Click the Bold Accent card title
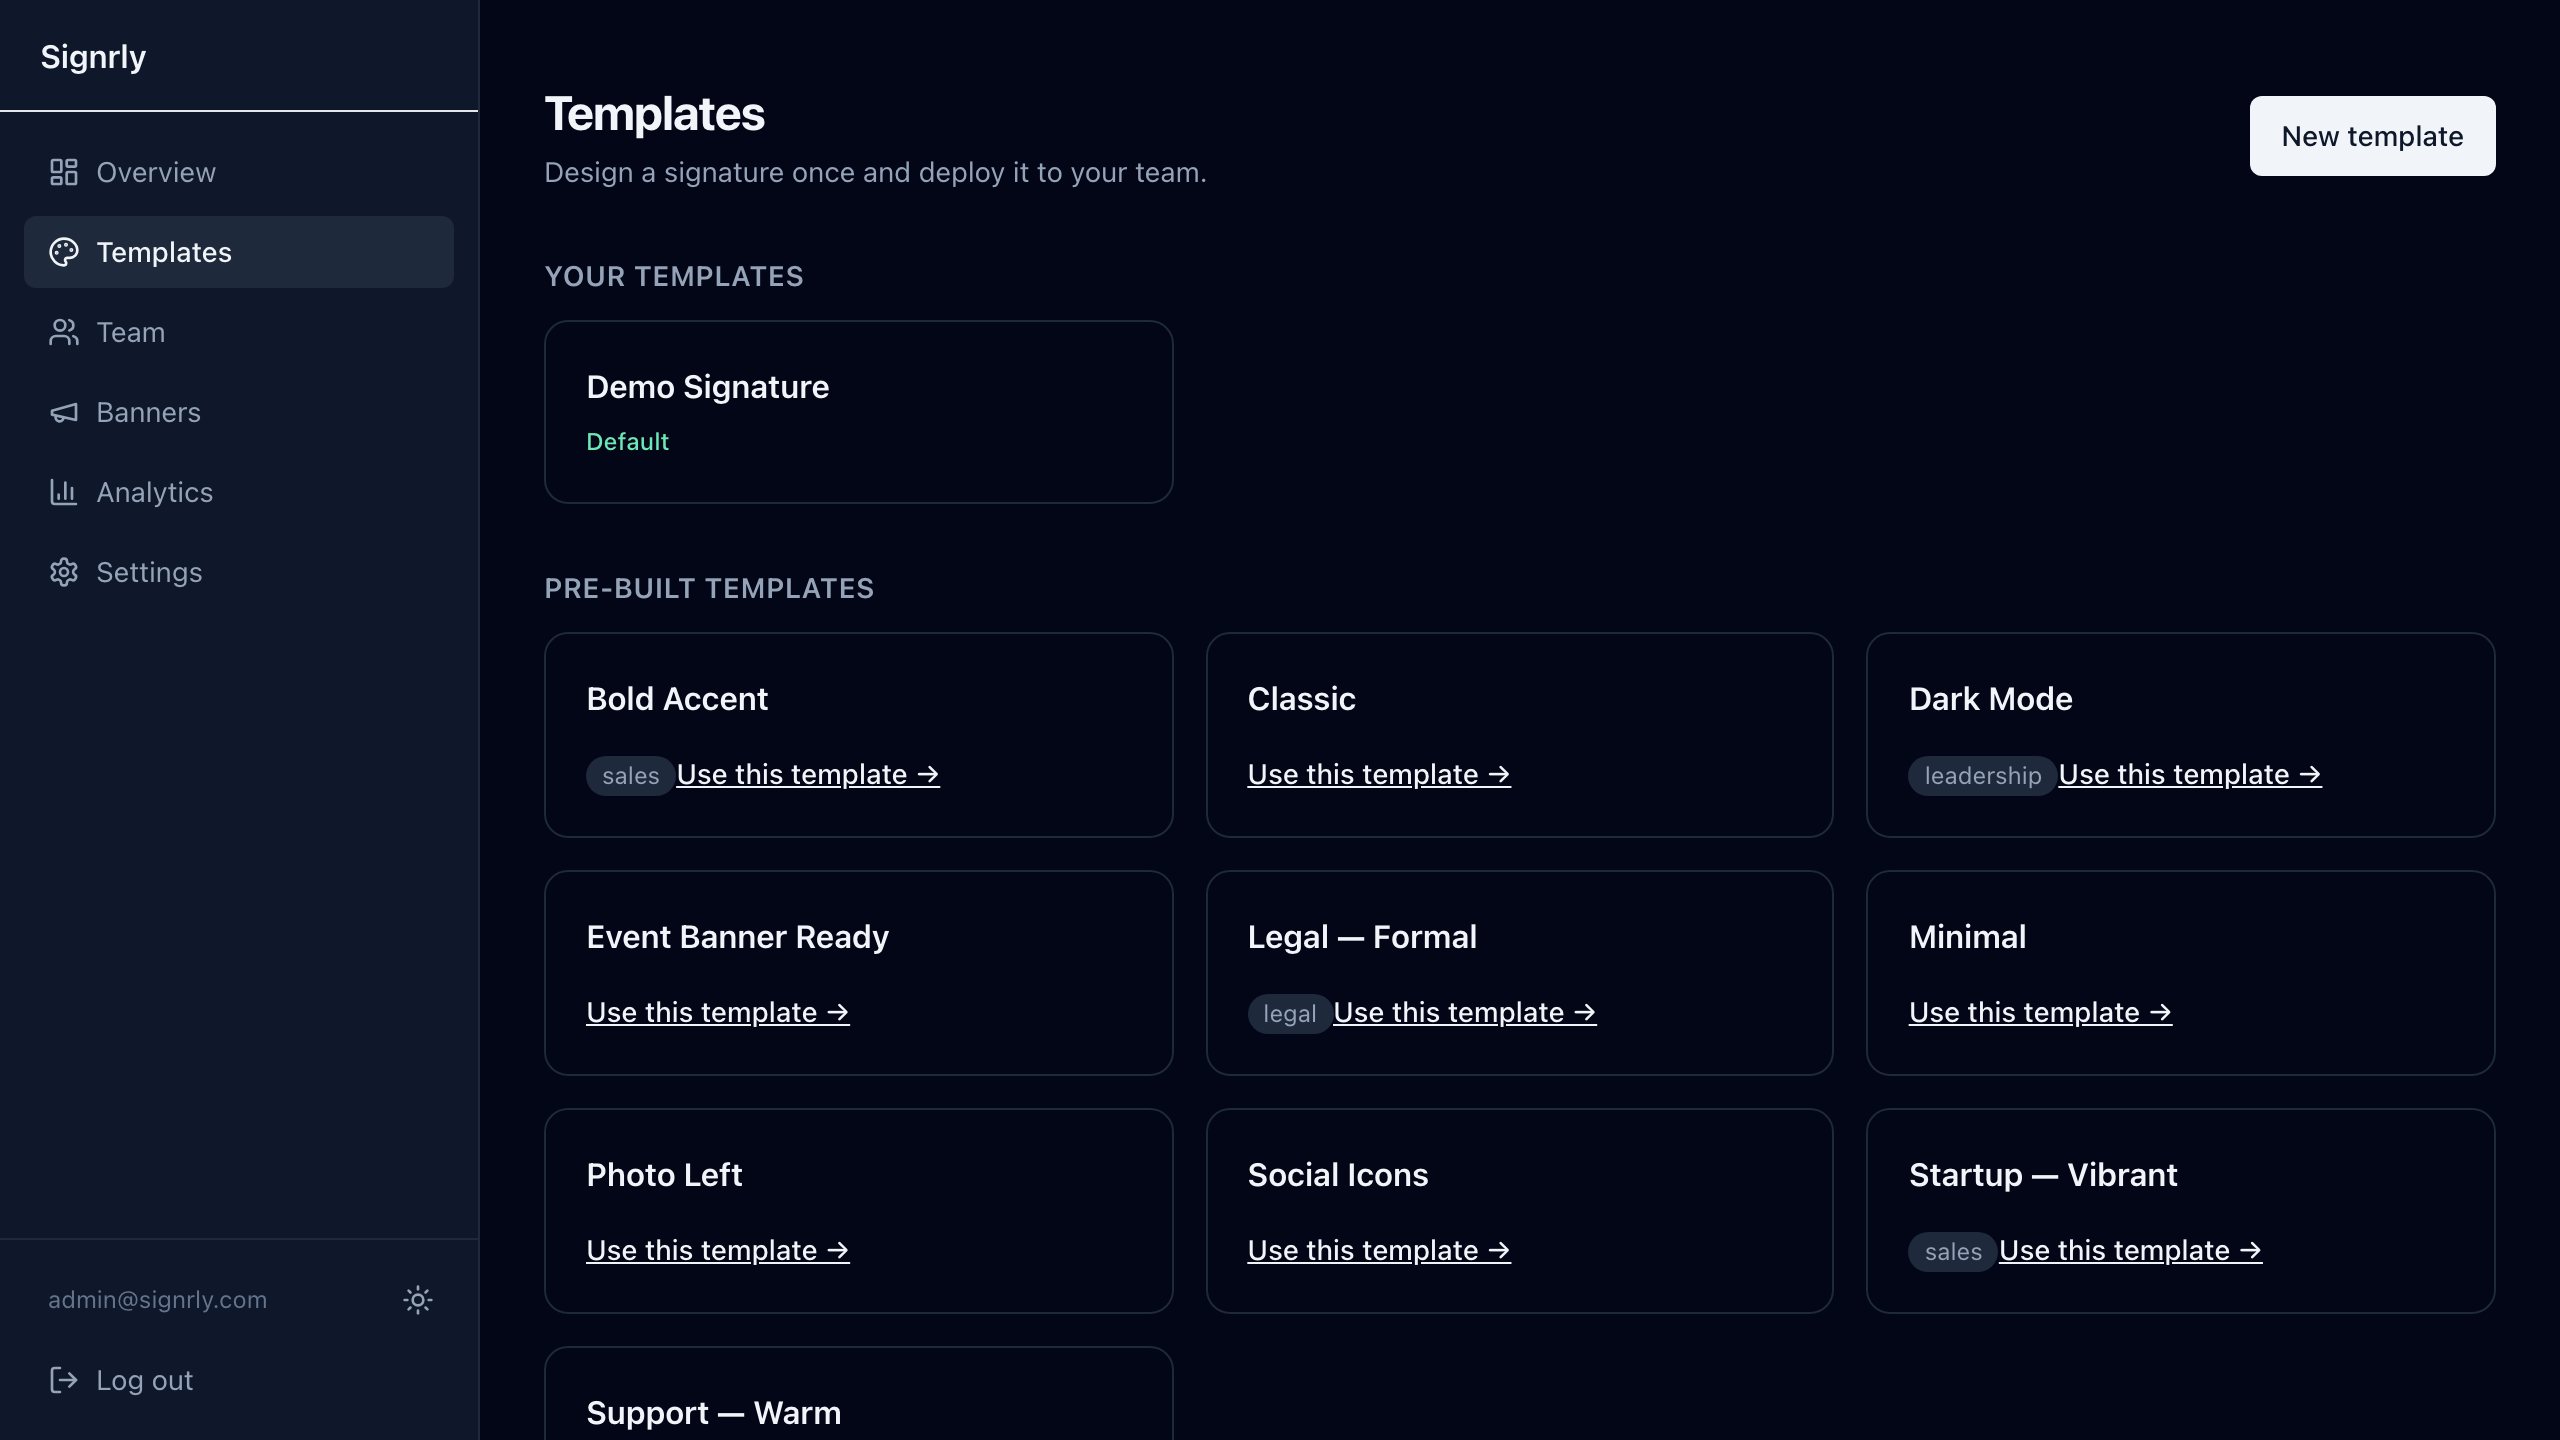Viewport: 2560px width, 1440px height. 677,699
